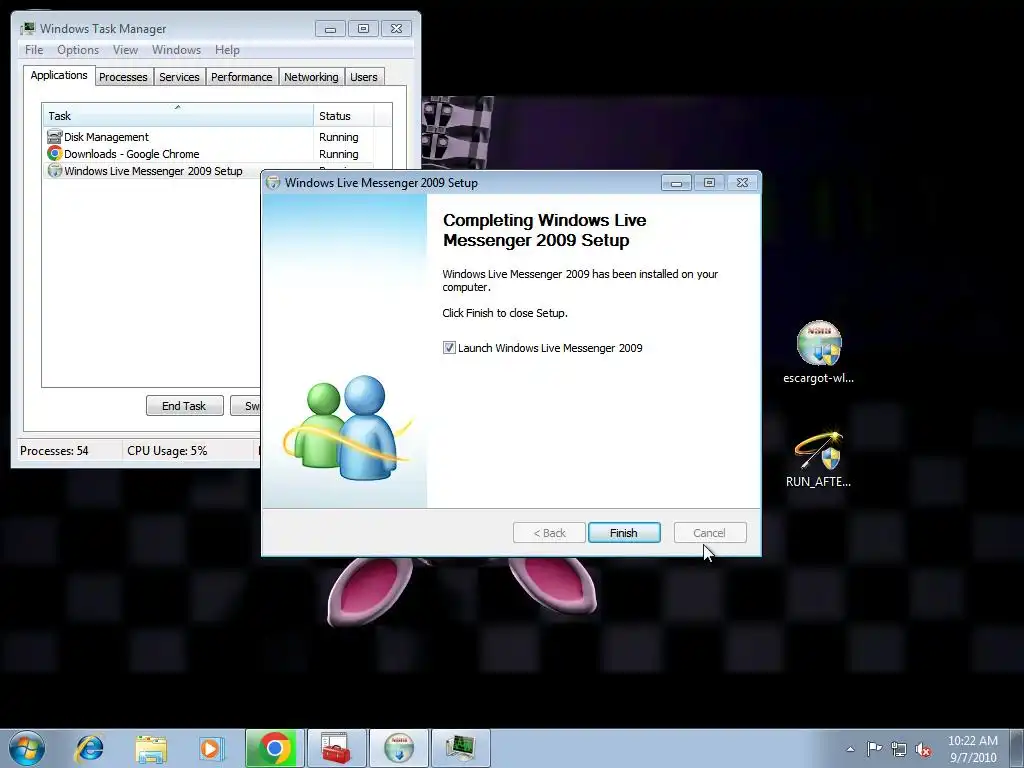1024x768 pixels.
Task: Open Internet Explorer from the taskbar
Action: [x=89, y=748]
